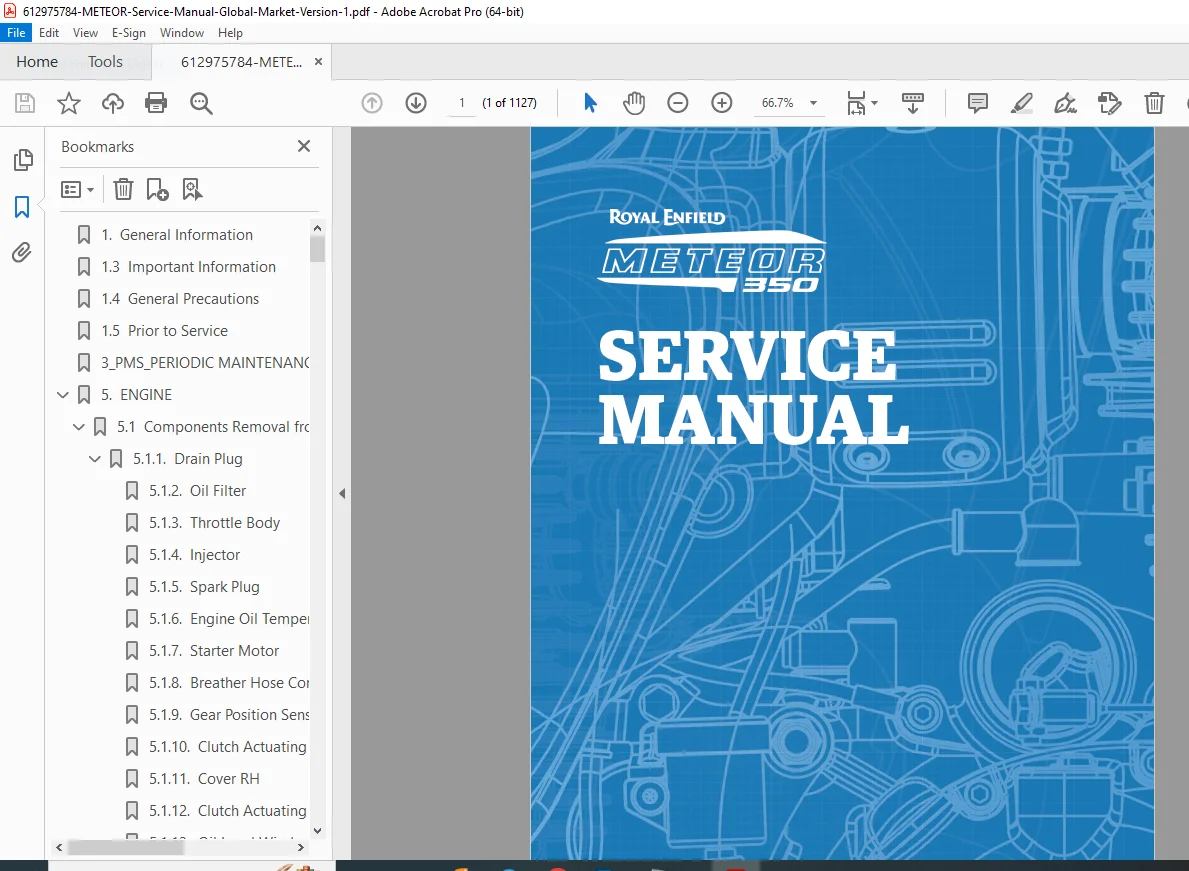This screenshot has width=1189, height=871.
Task: Collapse 5.1.1. Drain Plug bookmark
Action: pos(95,459)
